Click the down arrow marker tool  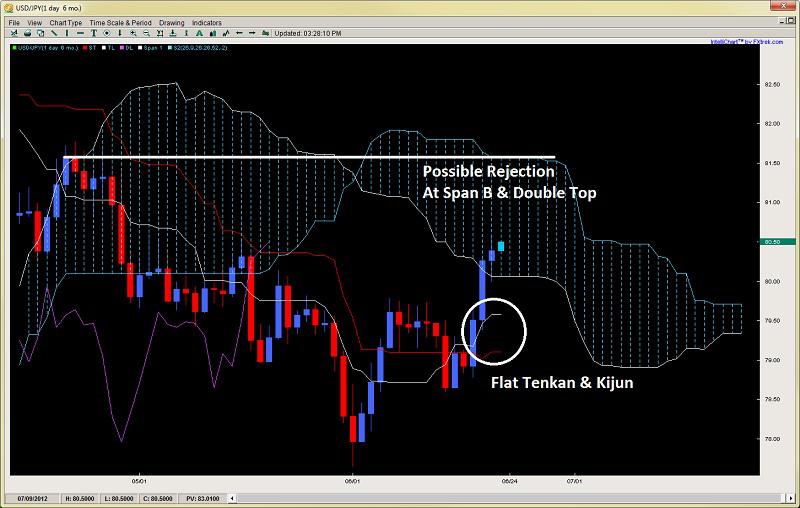120,33
